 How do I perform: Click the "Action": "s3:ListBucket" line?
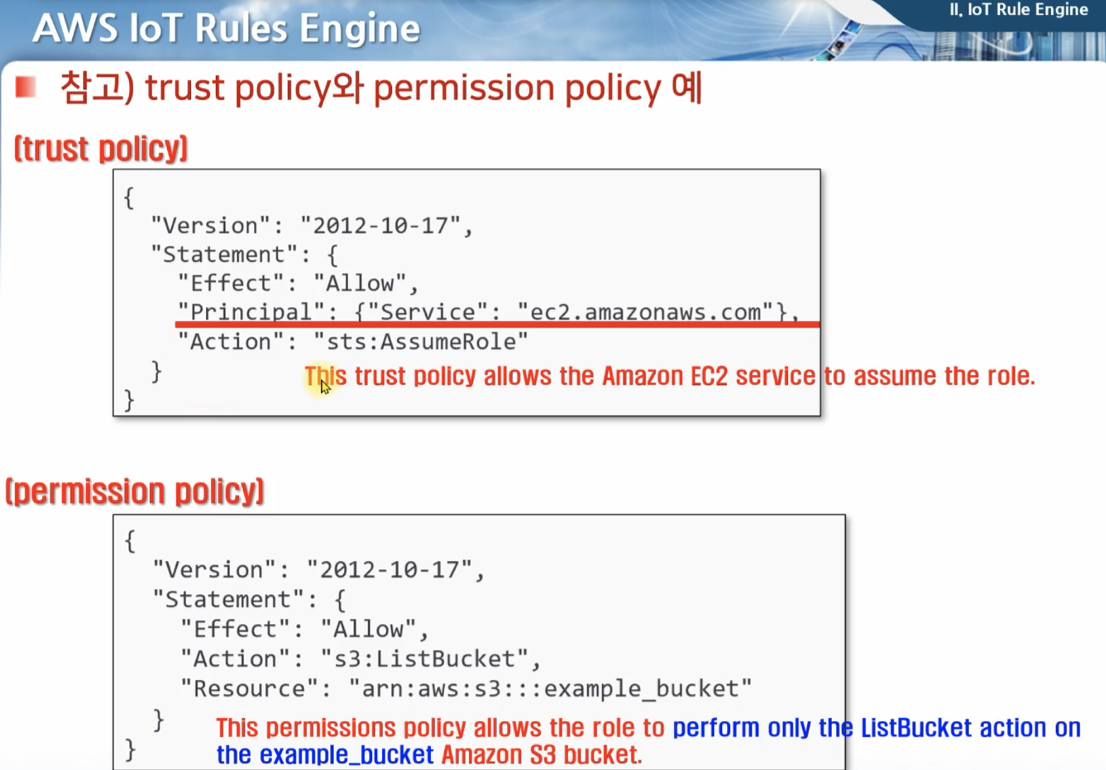(360, 659)
